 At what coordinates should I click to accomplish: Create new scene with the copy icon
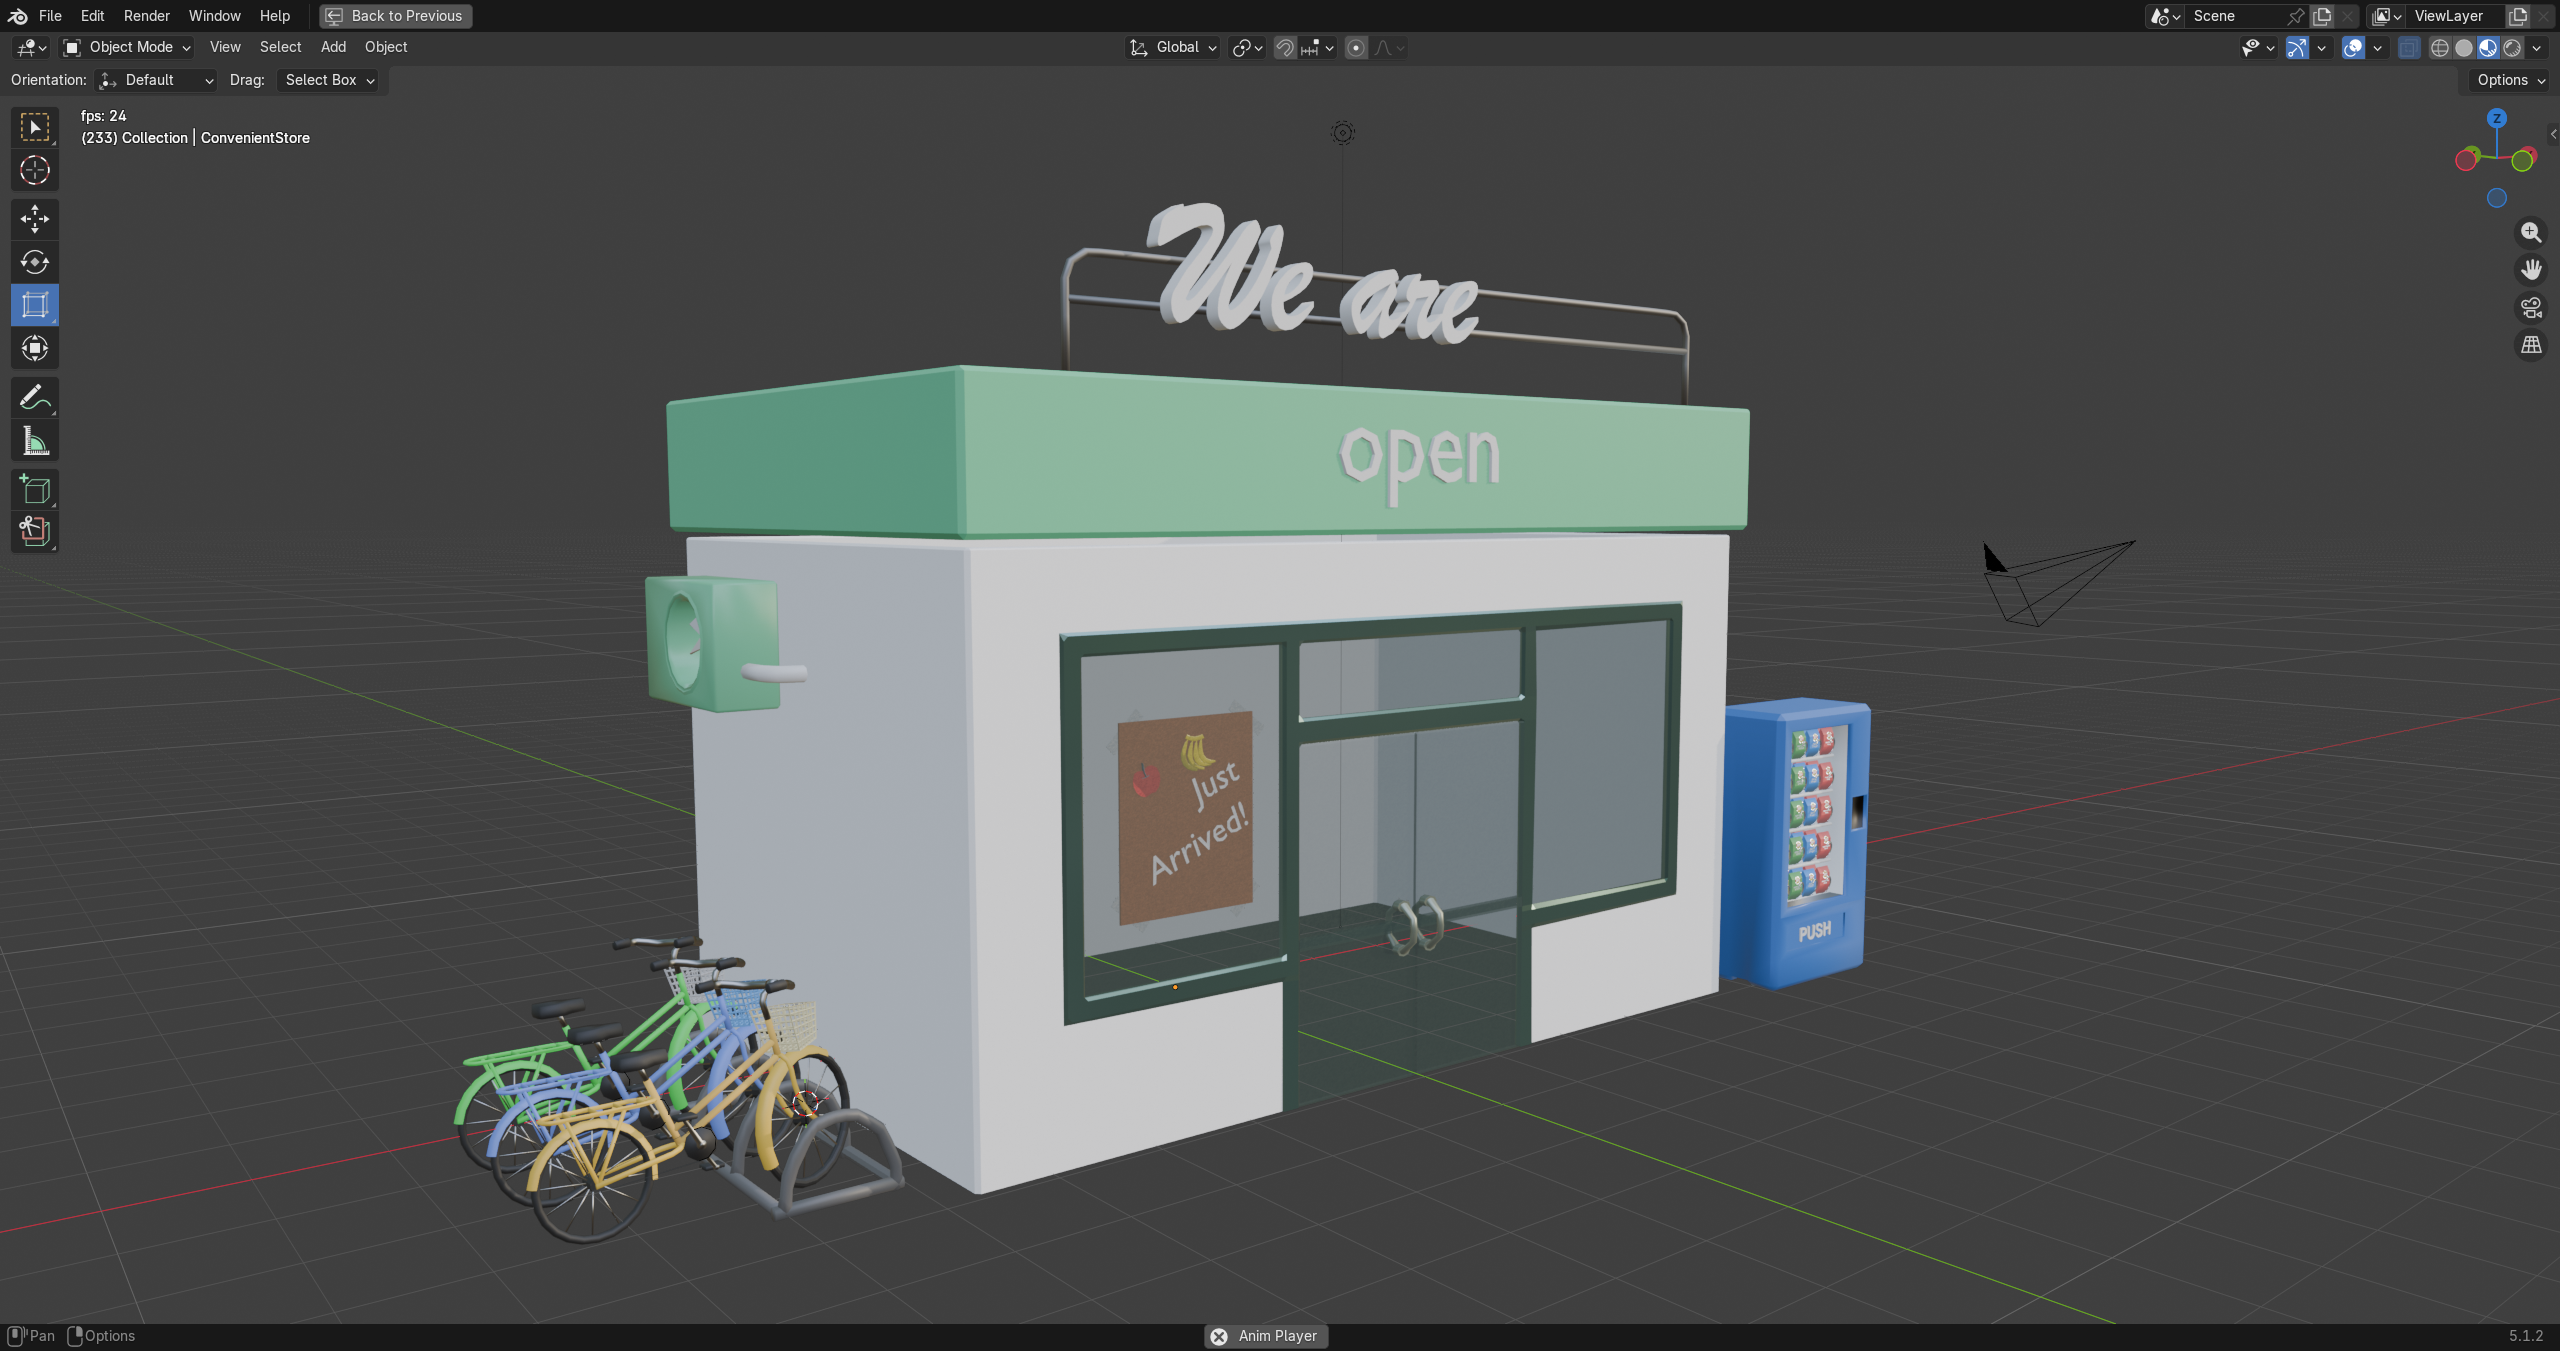2322,16
